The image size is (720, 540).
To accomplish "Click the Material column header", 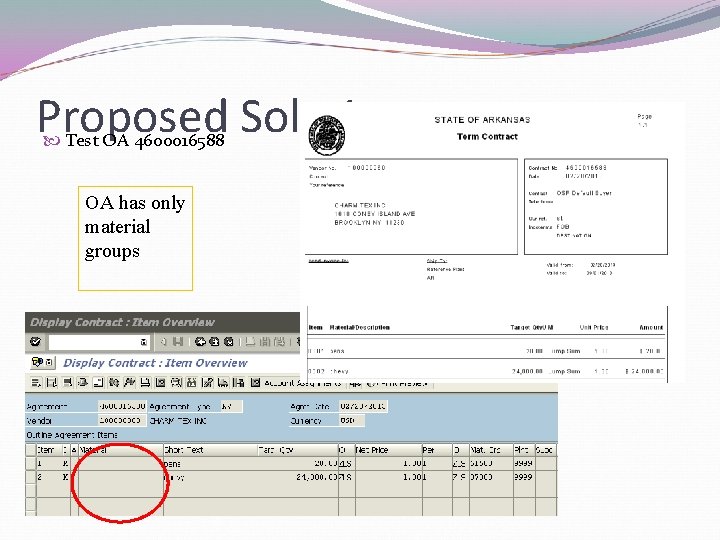I will pos(120,450).
